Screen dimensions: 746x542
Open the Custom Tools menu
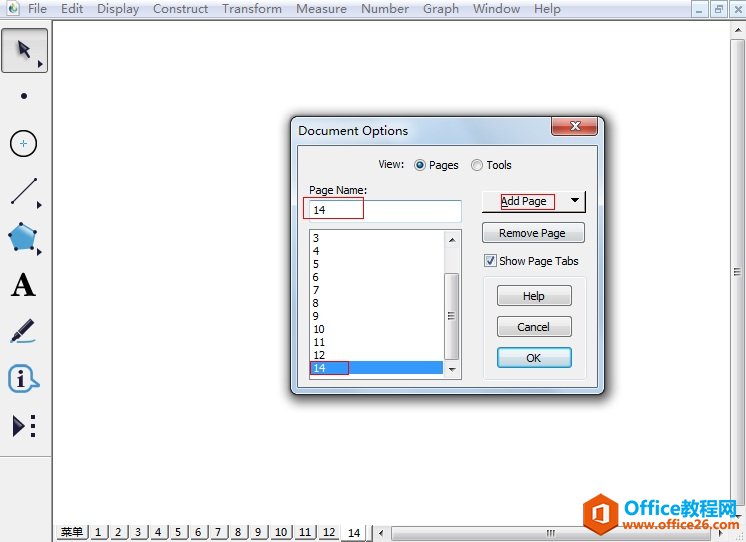[24, 425]
